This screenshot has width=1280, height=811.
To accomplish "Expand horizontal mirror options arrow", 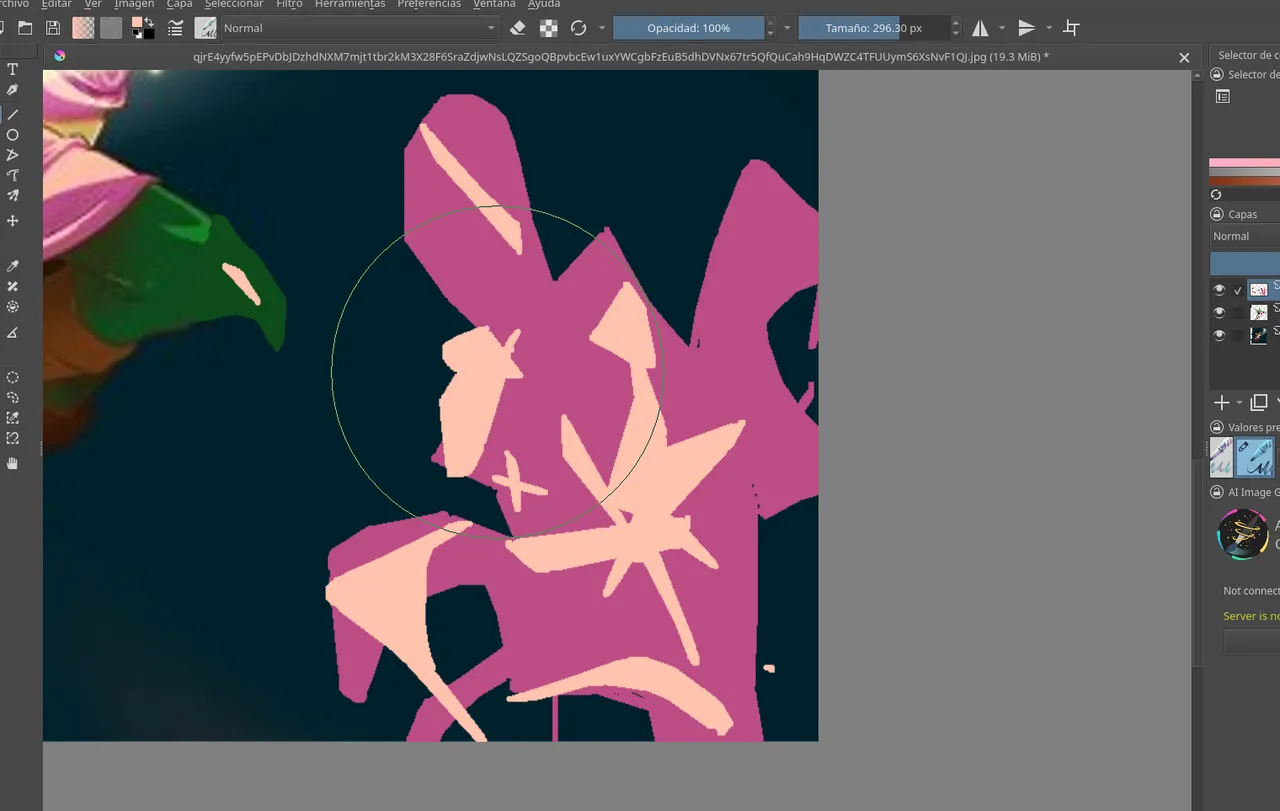I will pyautogui.click(x=1002, y=28).
